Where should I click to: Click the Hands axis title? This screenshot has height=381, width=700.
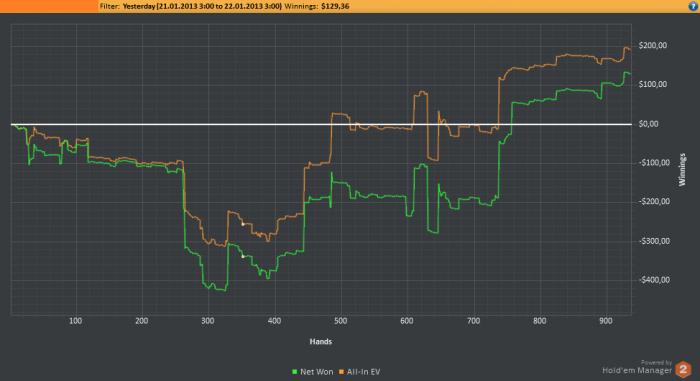321,342
